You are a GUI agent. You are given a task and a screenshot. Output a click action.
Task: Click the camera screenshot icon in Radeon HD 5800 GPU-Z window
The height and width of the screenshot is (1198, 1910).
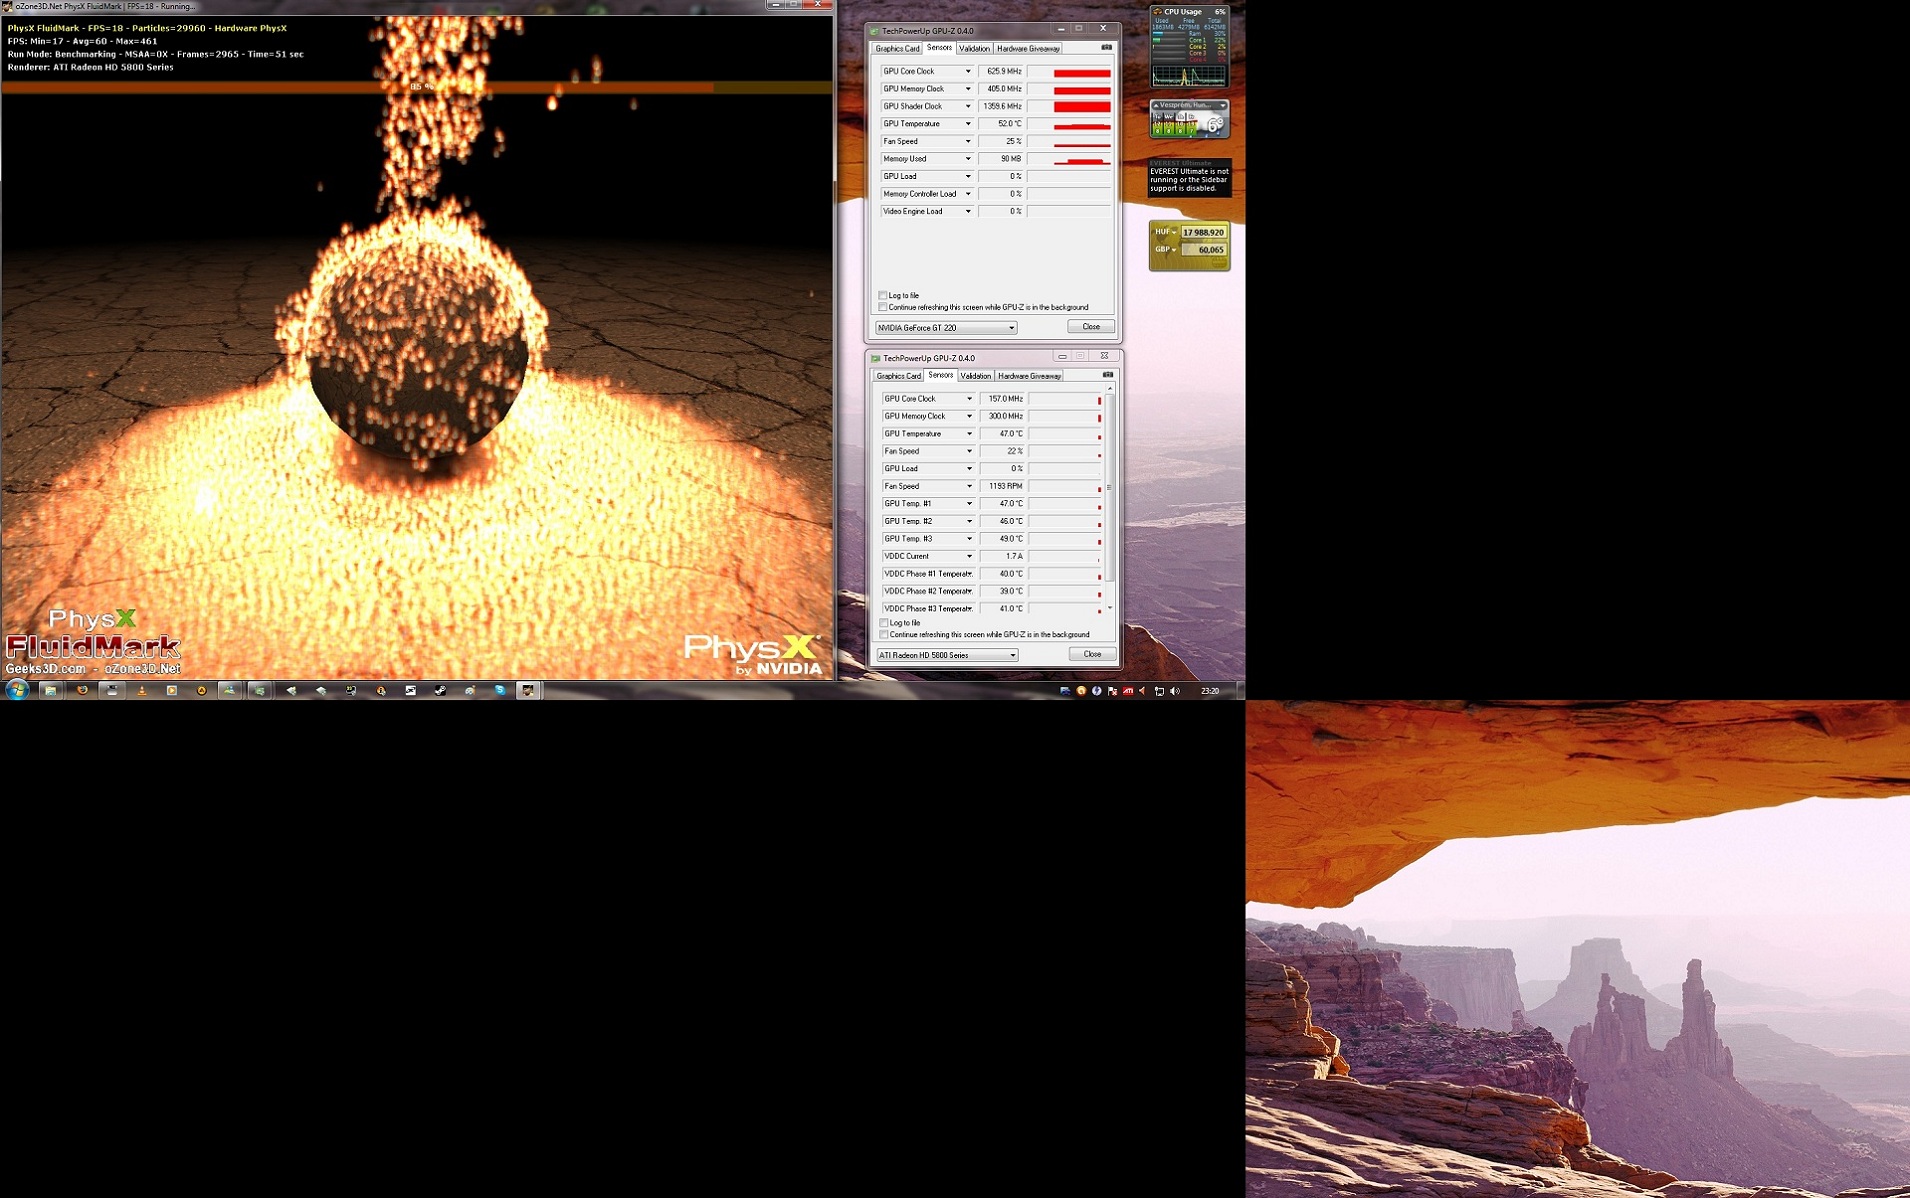1107,375
